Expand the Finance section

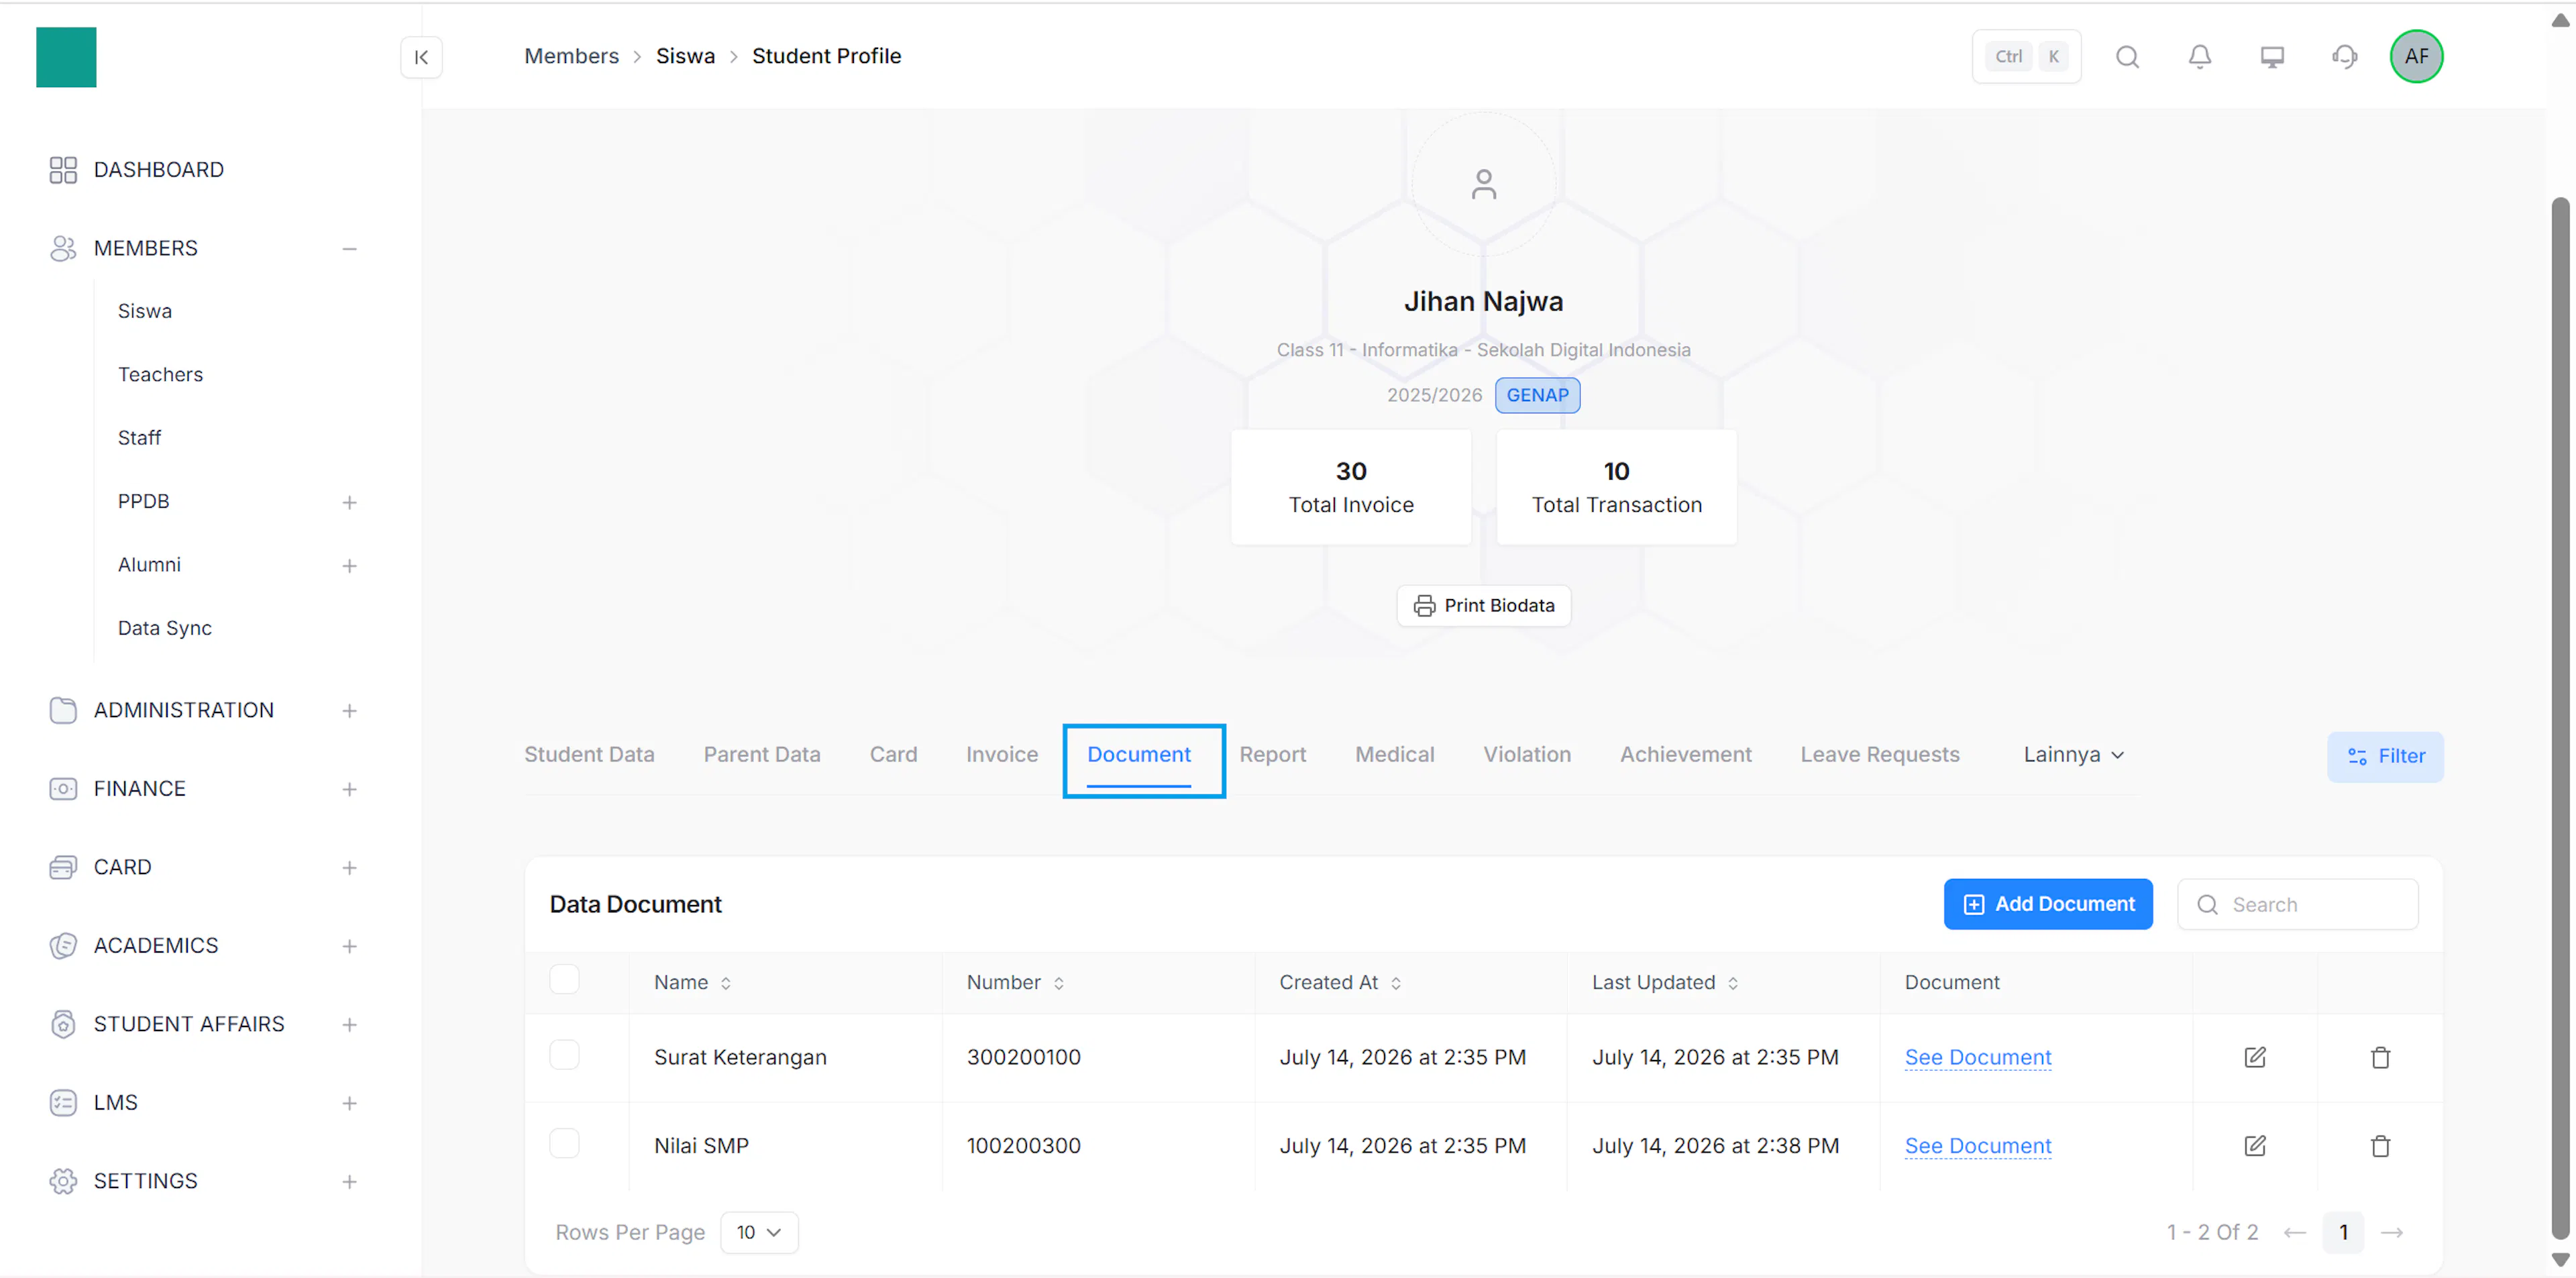tap(349, 790)
